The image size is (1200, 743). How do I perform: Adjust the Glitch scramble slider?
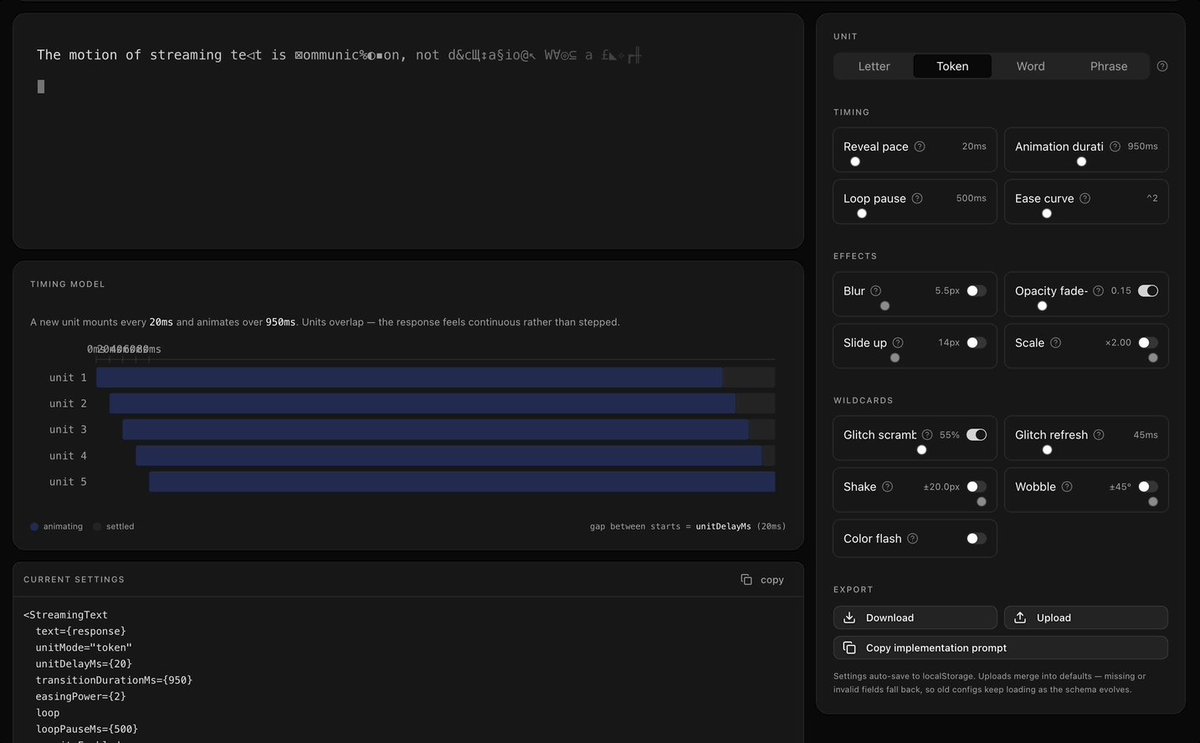coord(921,450)
